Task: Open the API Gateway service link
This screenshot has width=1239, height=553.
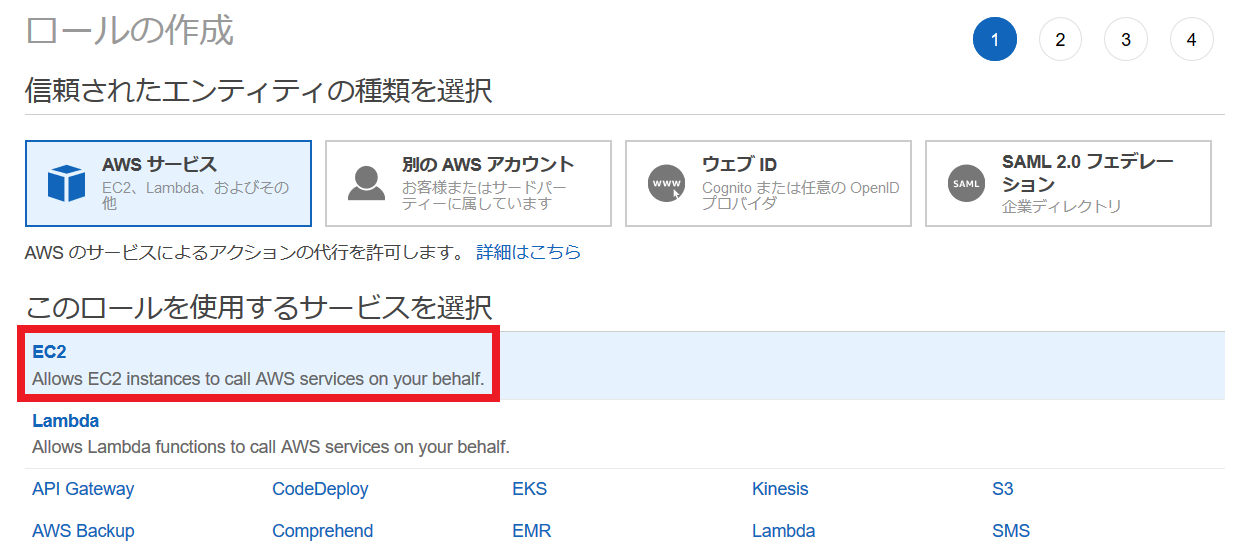Action: click(x=83, y=489)
